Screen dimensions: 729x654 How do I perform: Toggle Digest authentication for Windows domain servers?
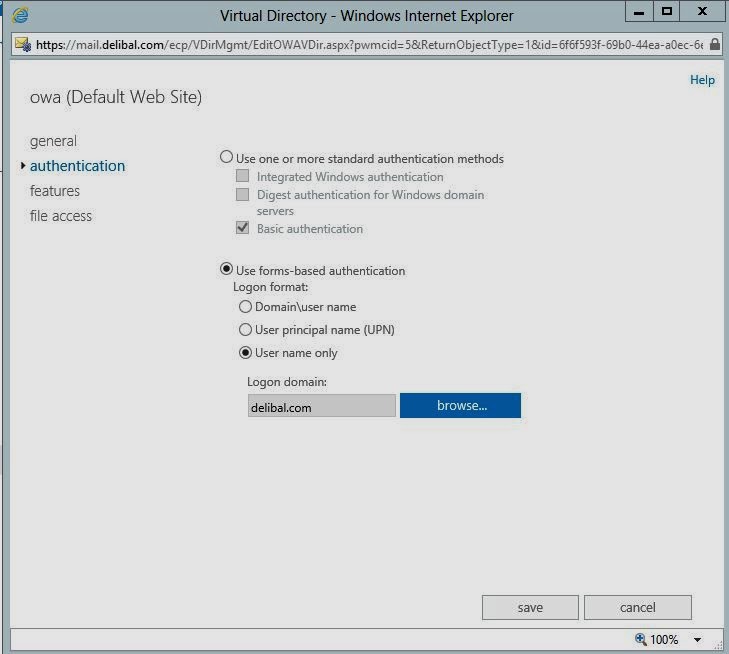point(242,195)
